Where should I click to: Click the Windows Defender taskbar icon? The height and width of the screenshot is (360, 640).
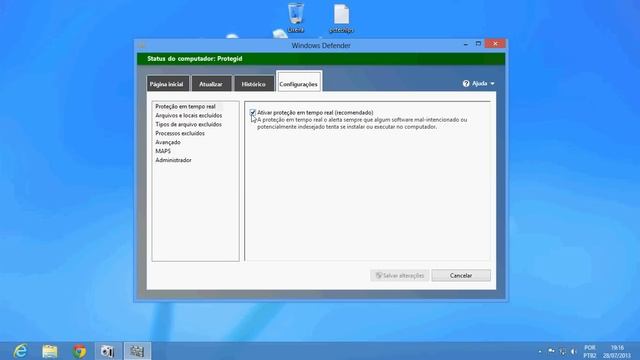tap(137, 351)
